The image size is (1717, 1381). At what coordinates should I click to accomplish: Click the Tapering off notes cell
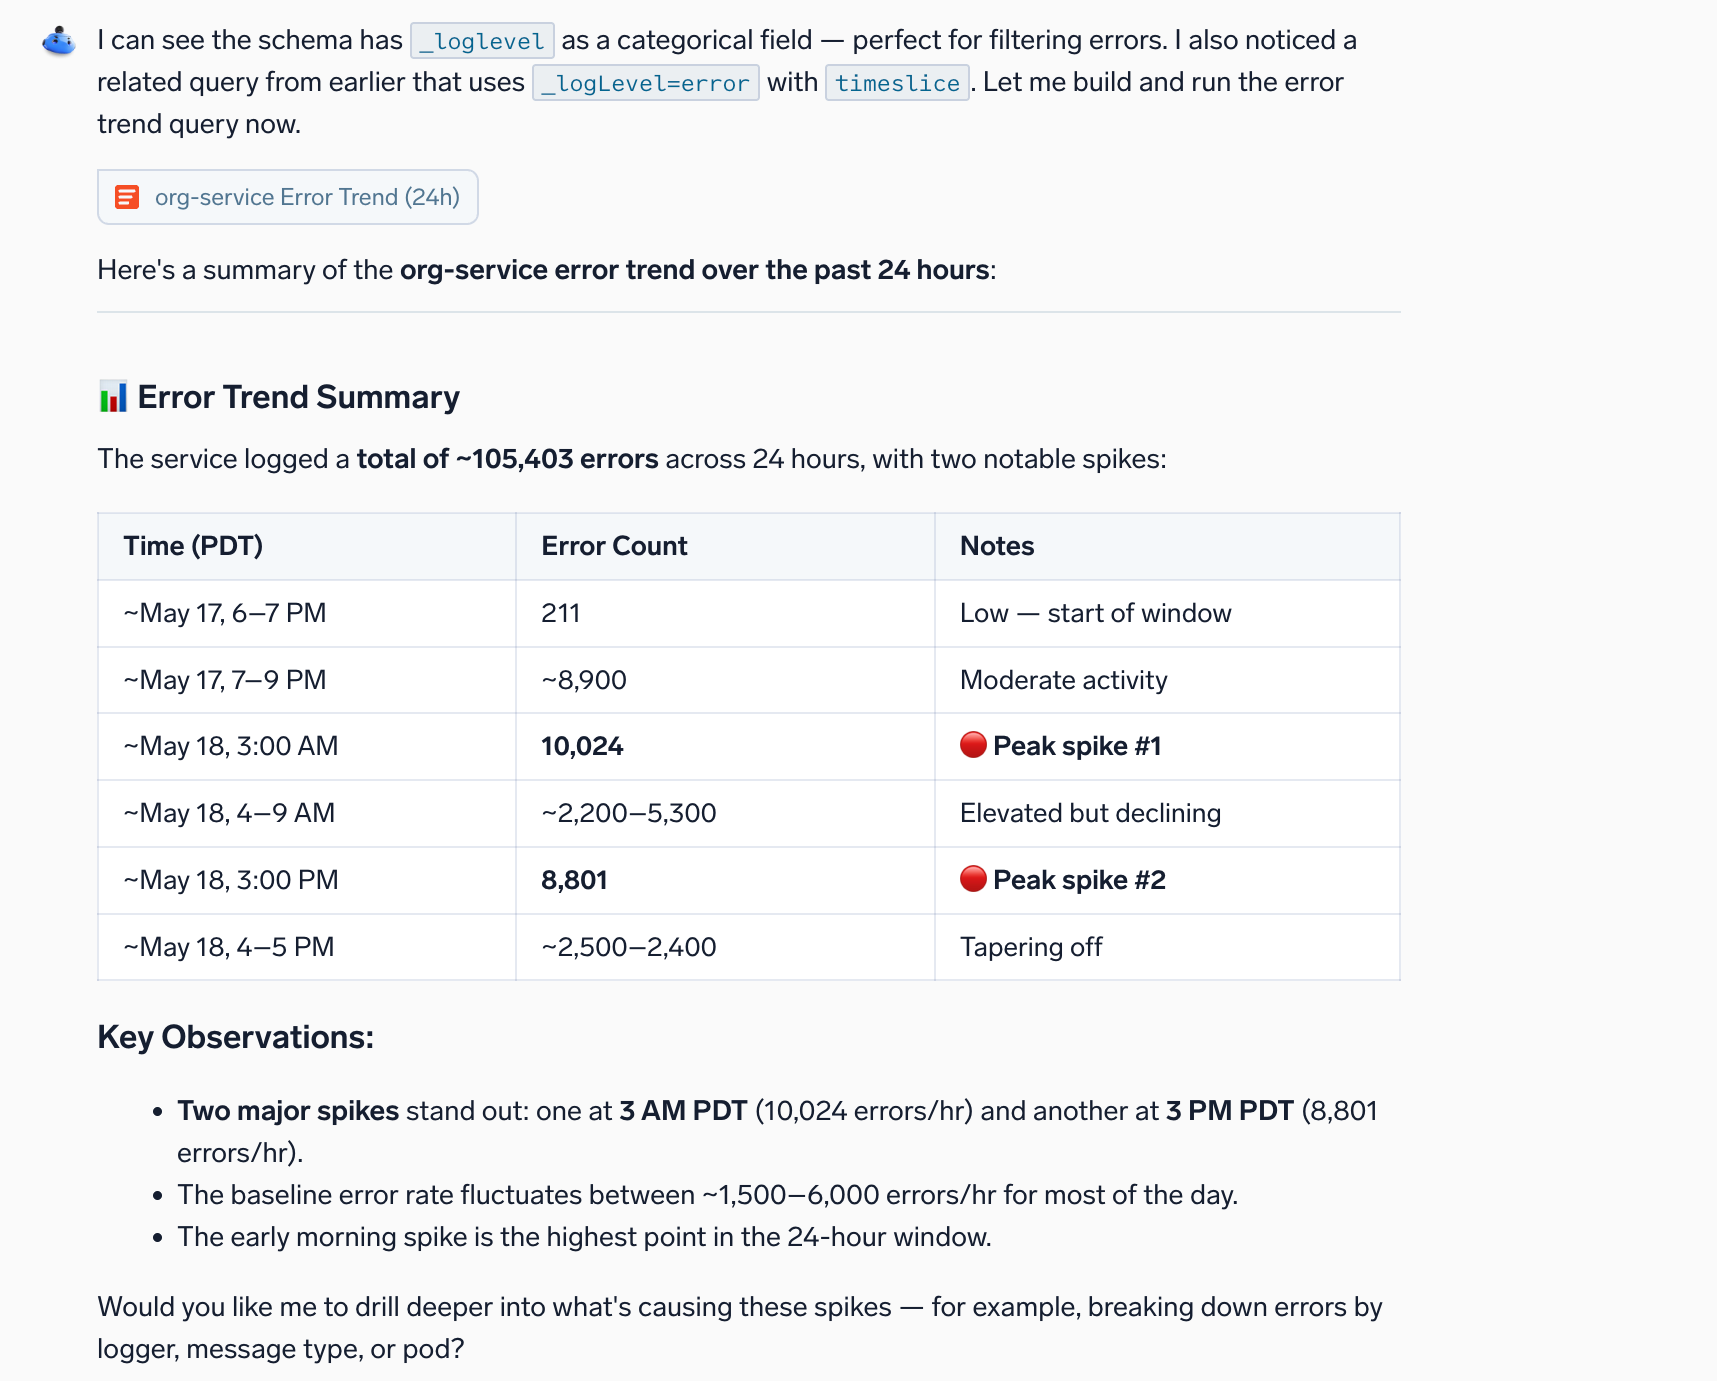[1167, 947]
